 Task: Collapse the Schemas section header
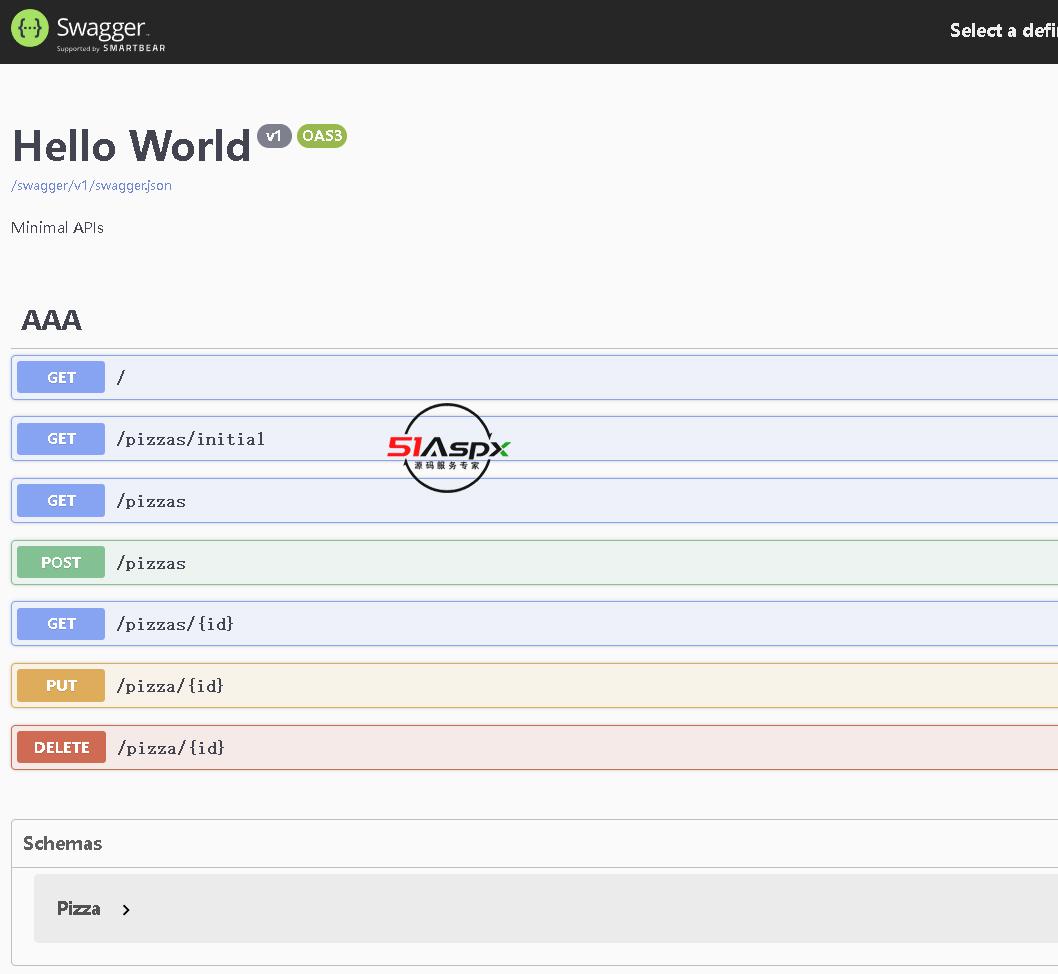point(62,844)
